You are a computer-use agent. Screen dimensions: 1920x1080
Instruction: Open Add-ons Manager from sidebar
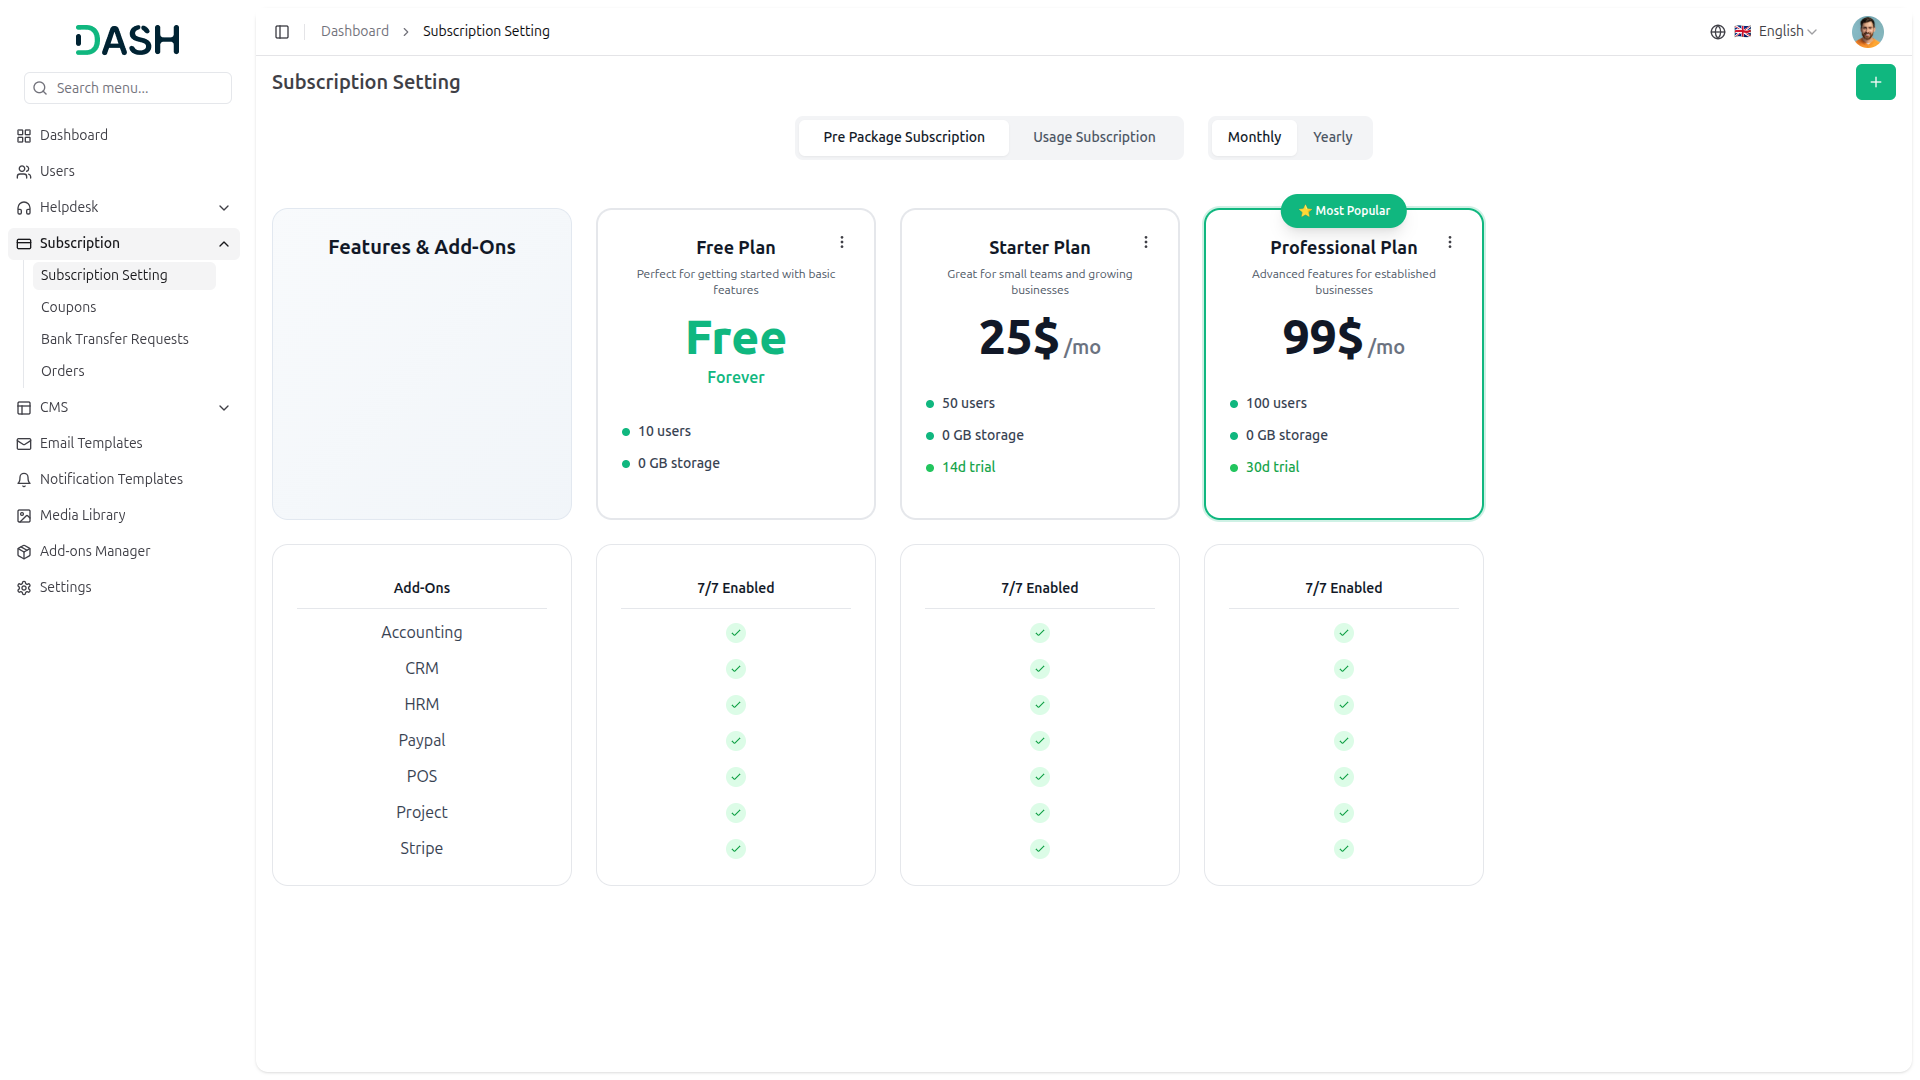pyautogui.click(x=95, y=551)
